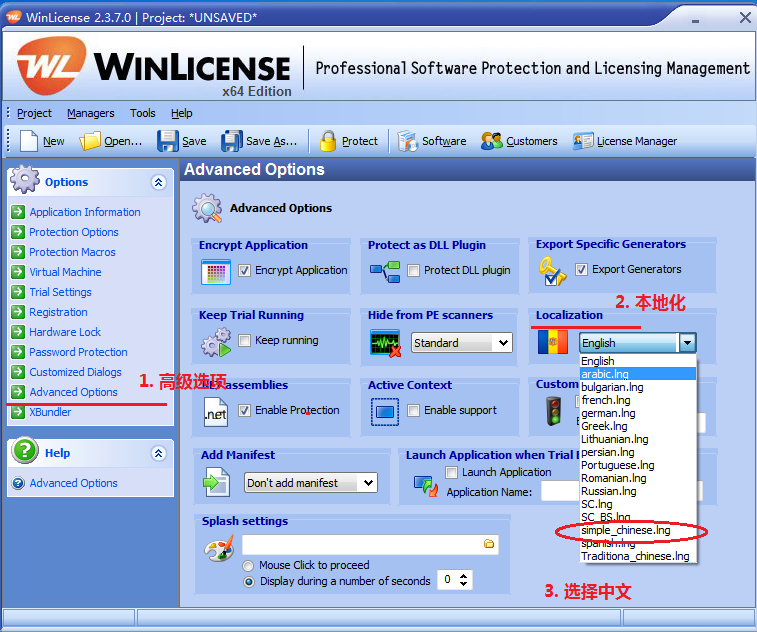Image resolution: width=757 pixels, height=632 pixels.
Task: Open the Customers toolbar icon
Action: coord(491,141)
